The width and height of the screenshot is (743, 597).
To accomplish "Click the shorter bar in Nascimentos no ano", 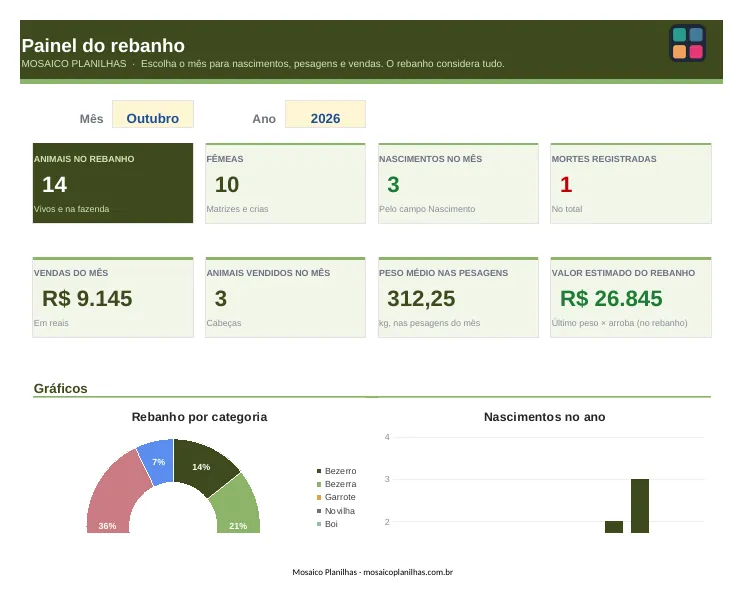I will coord(614,527).
